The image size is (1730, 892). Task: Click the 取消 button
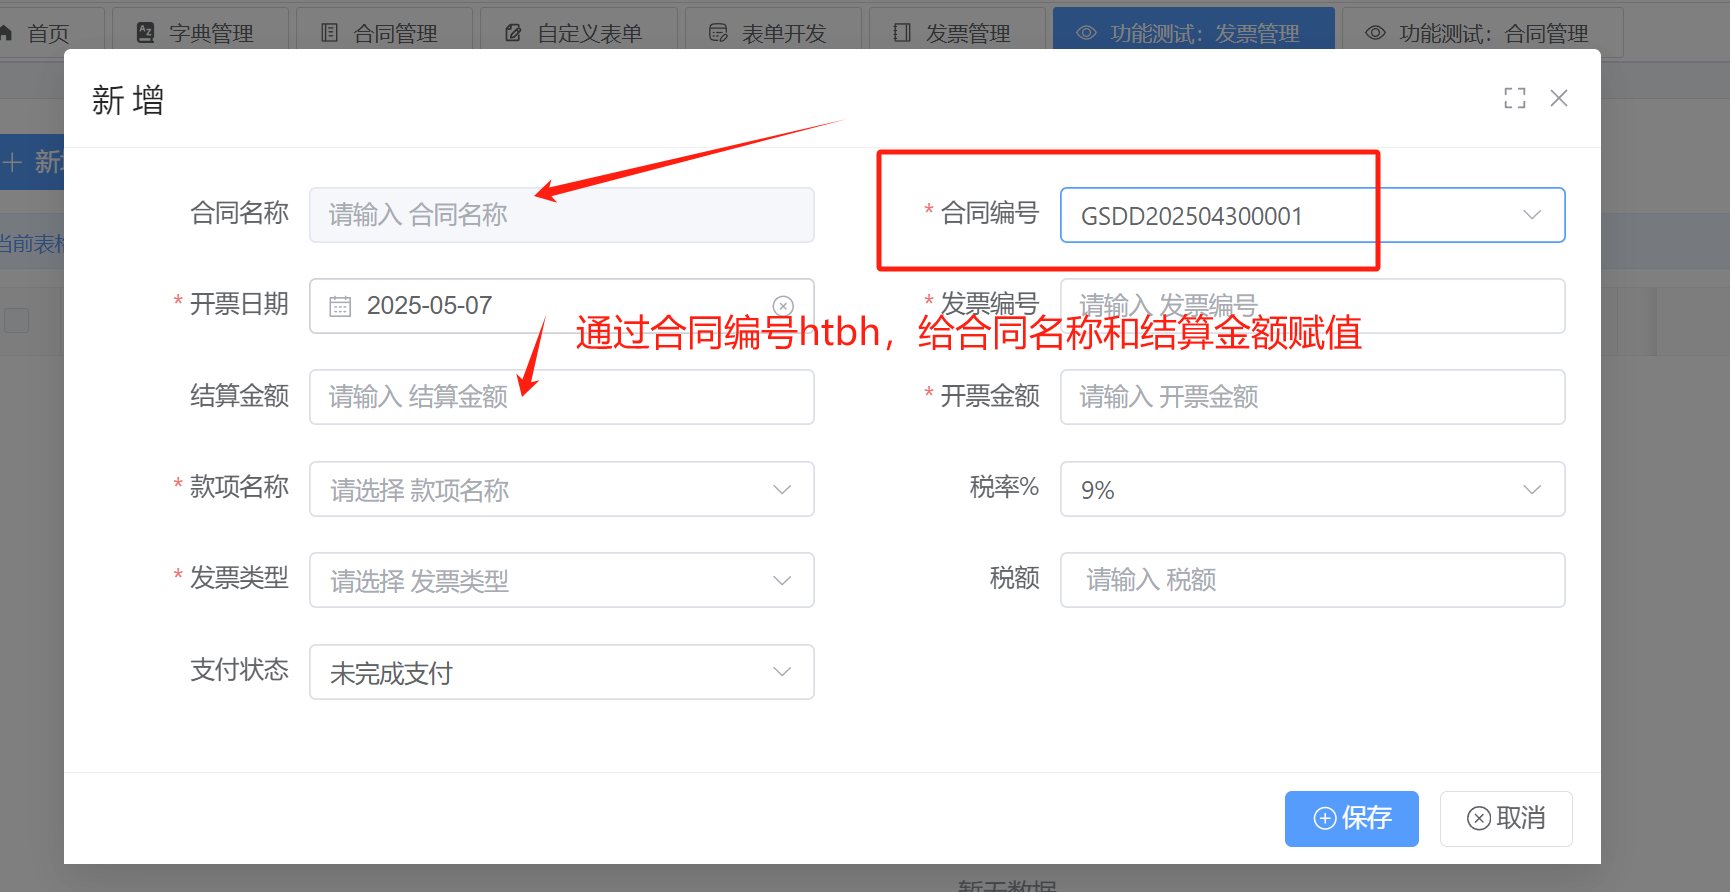1505,818
